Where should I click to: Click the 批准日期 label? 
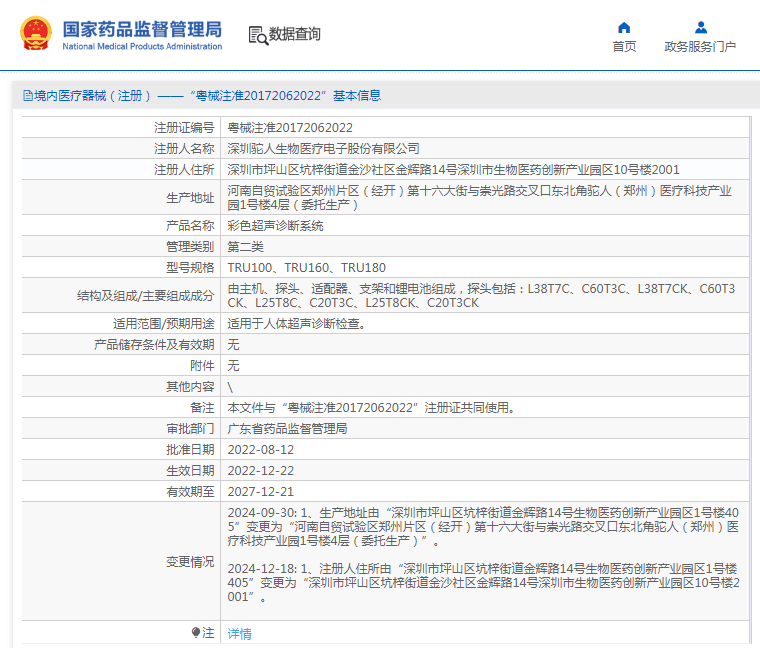[x=190, y=450]
